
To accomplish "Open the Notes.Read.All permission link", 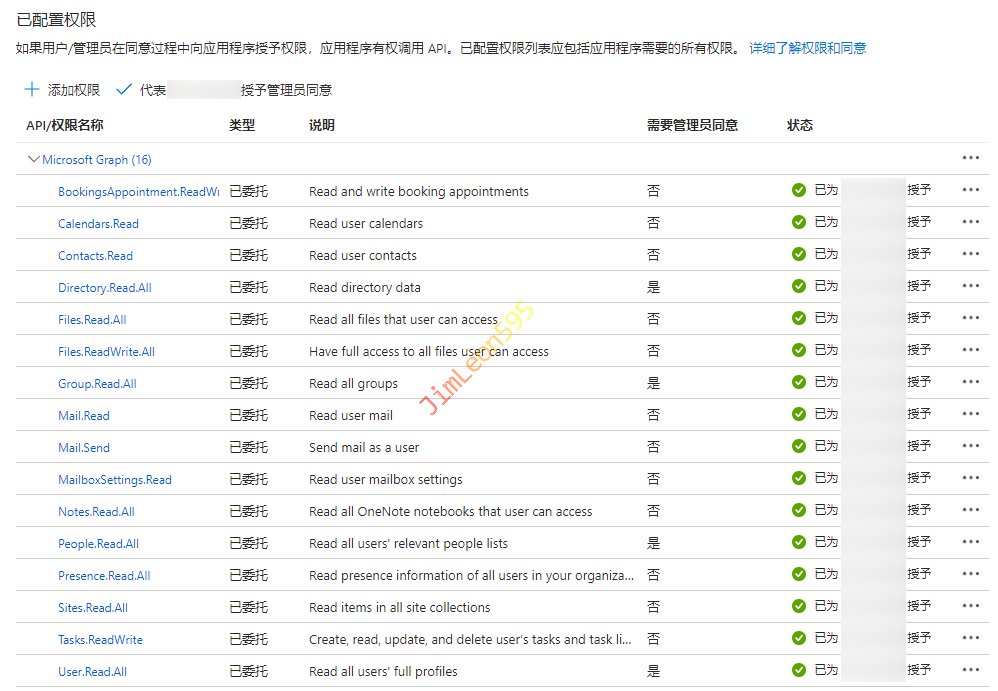I will tap(96, 512).
